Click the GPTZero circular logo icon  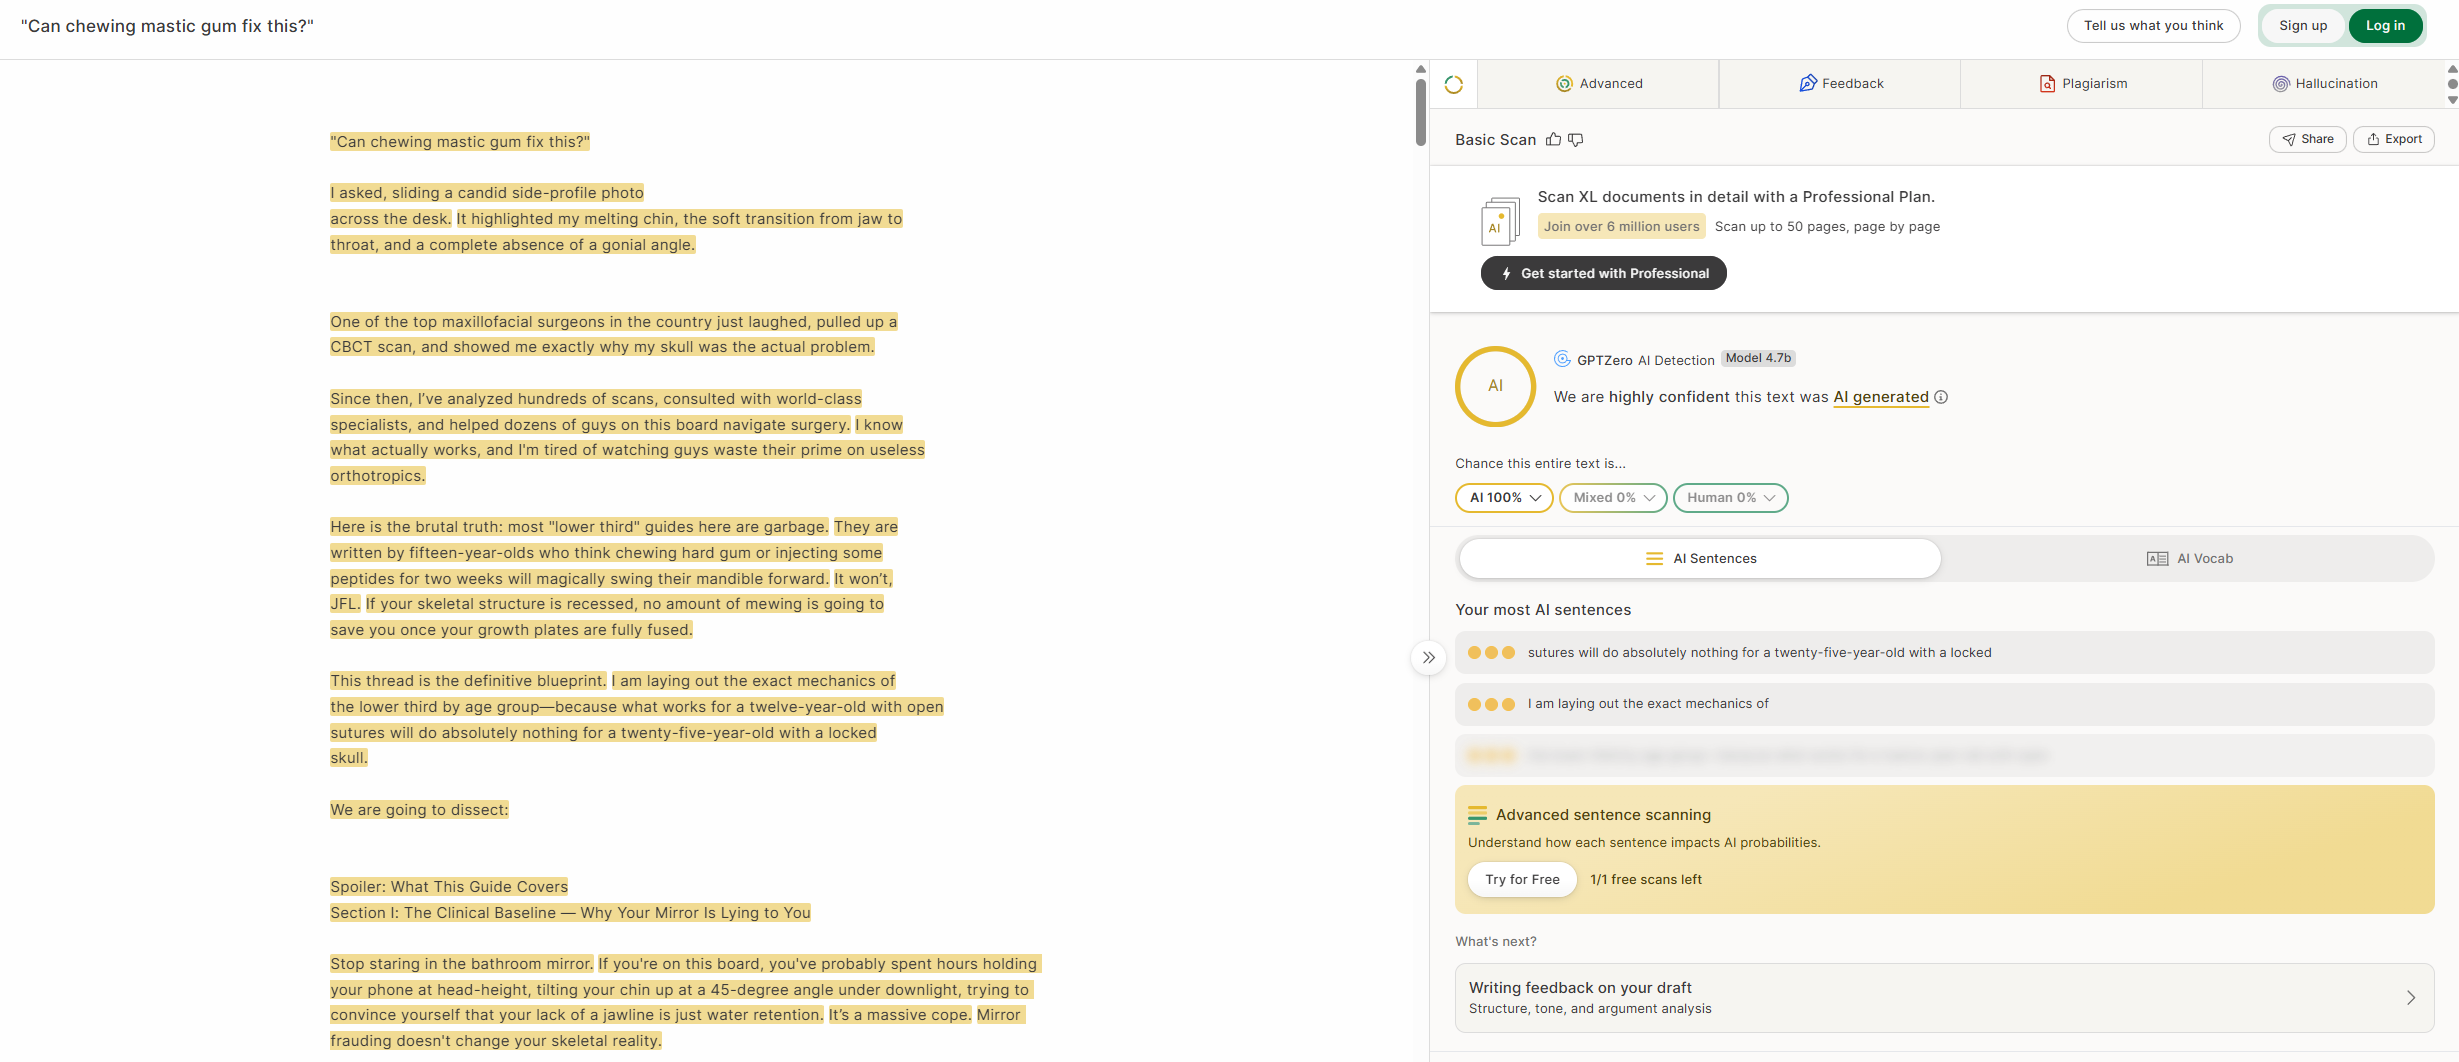click(1454, 85)
